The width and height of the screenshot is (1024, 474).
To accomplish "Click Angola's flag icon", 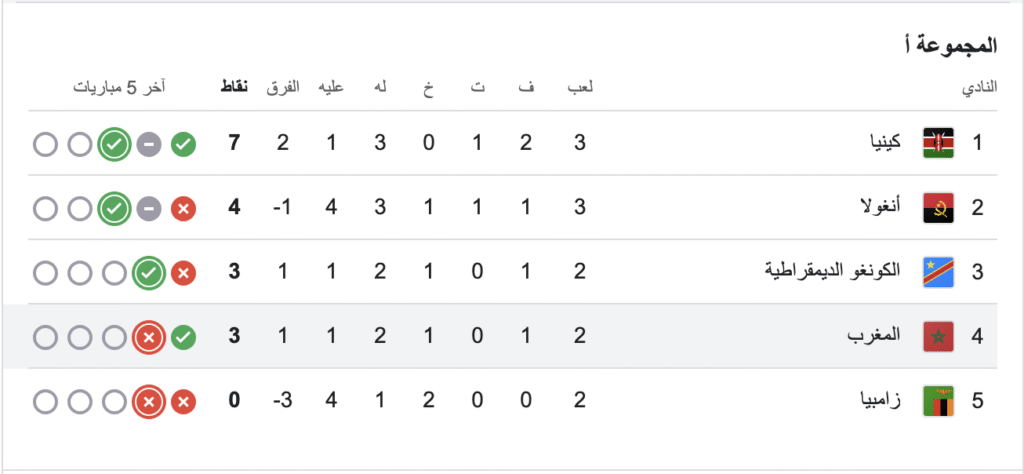I will (x=938, y=208).
